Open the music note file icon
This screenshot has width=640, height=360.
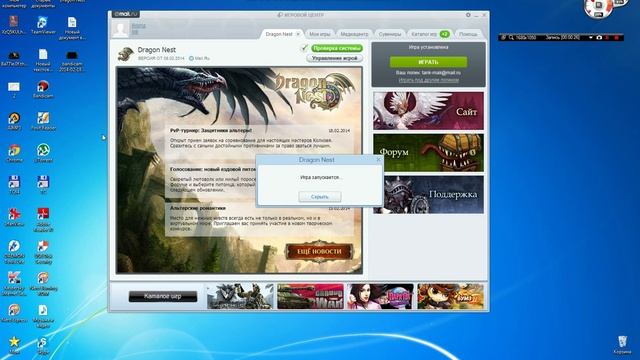[x=43, y=316]
